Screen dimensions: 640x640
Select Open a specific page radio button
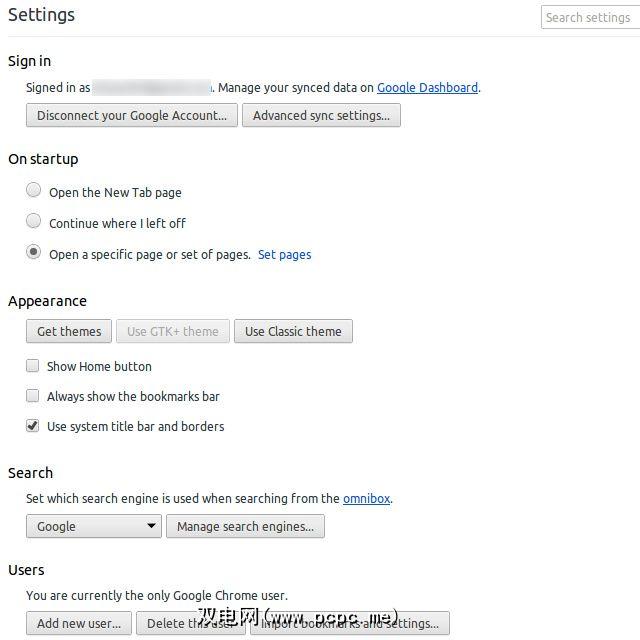(x=34, y=252)
